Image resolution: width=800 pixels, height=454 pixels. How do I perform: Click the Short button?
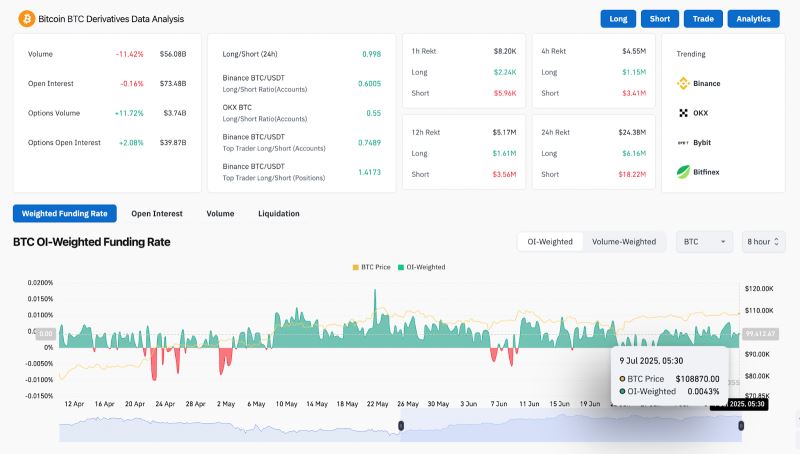pos(660,19)
